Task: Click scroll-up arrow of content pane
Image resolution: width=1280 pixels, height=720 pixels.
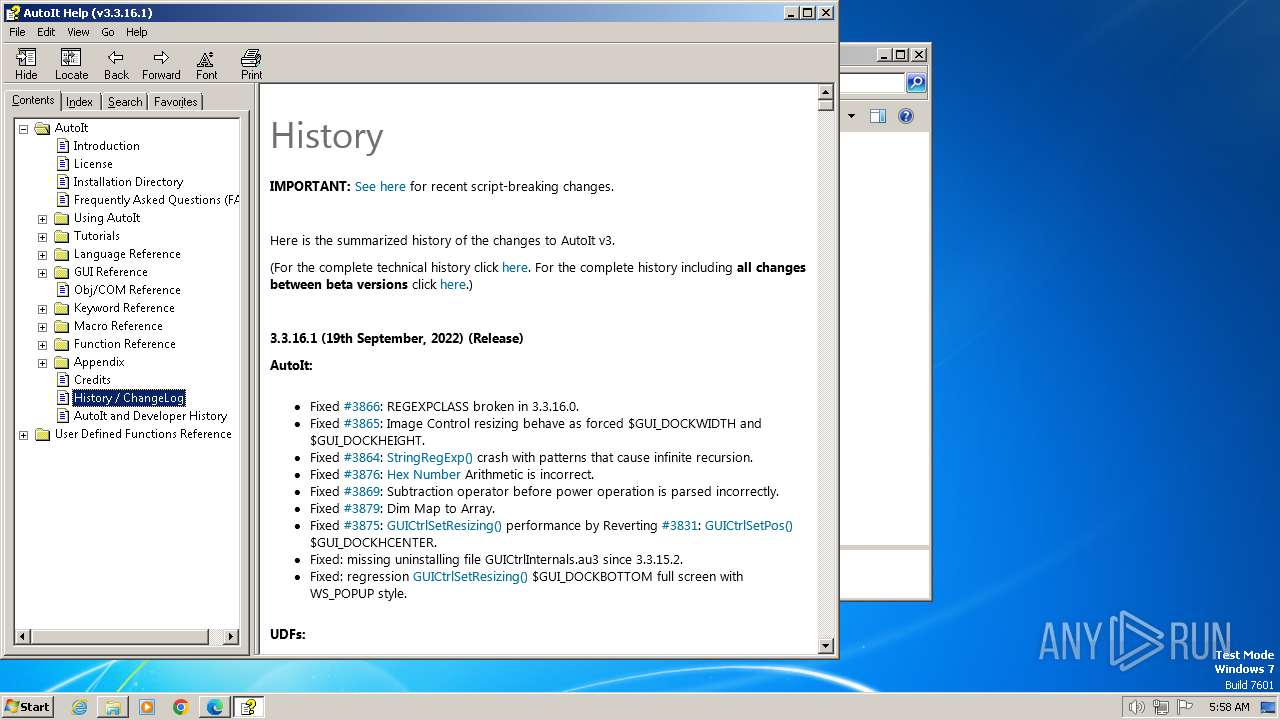Action: click(x=826, y=92)
